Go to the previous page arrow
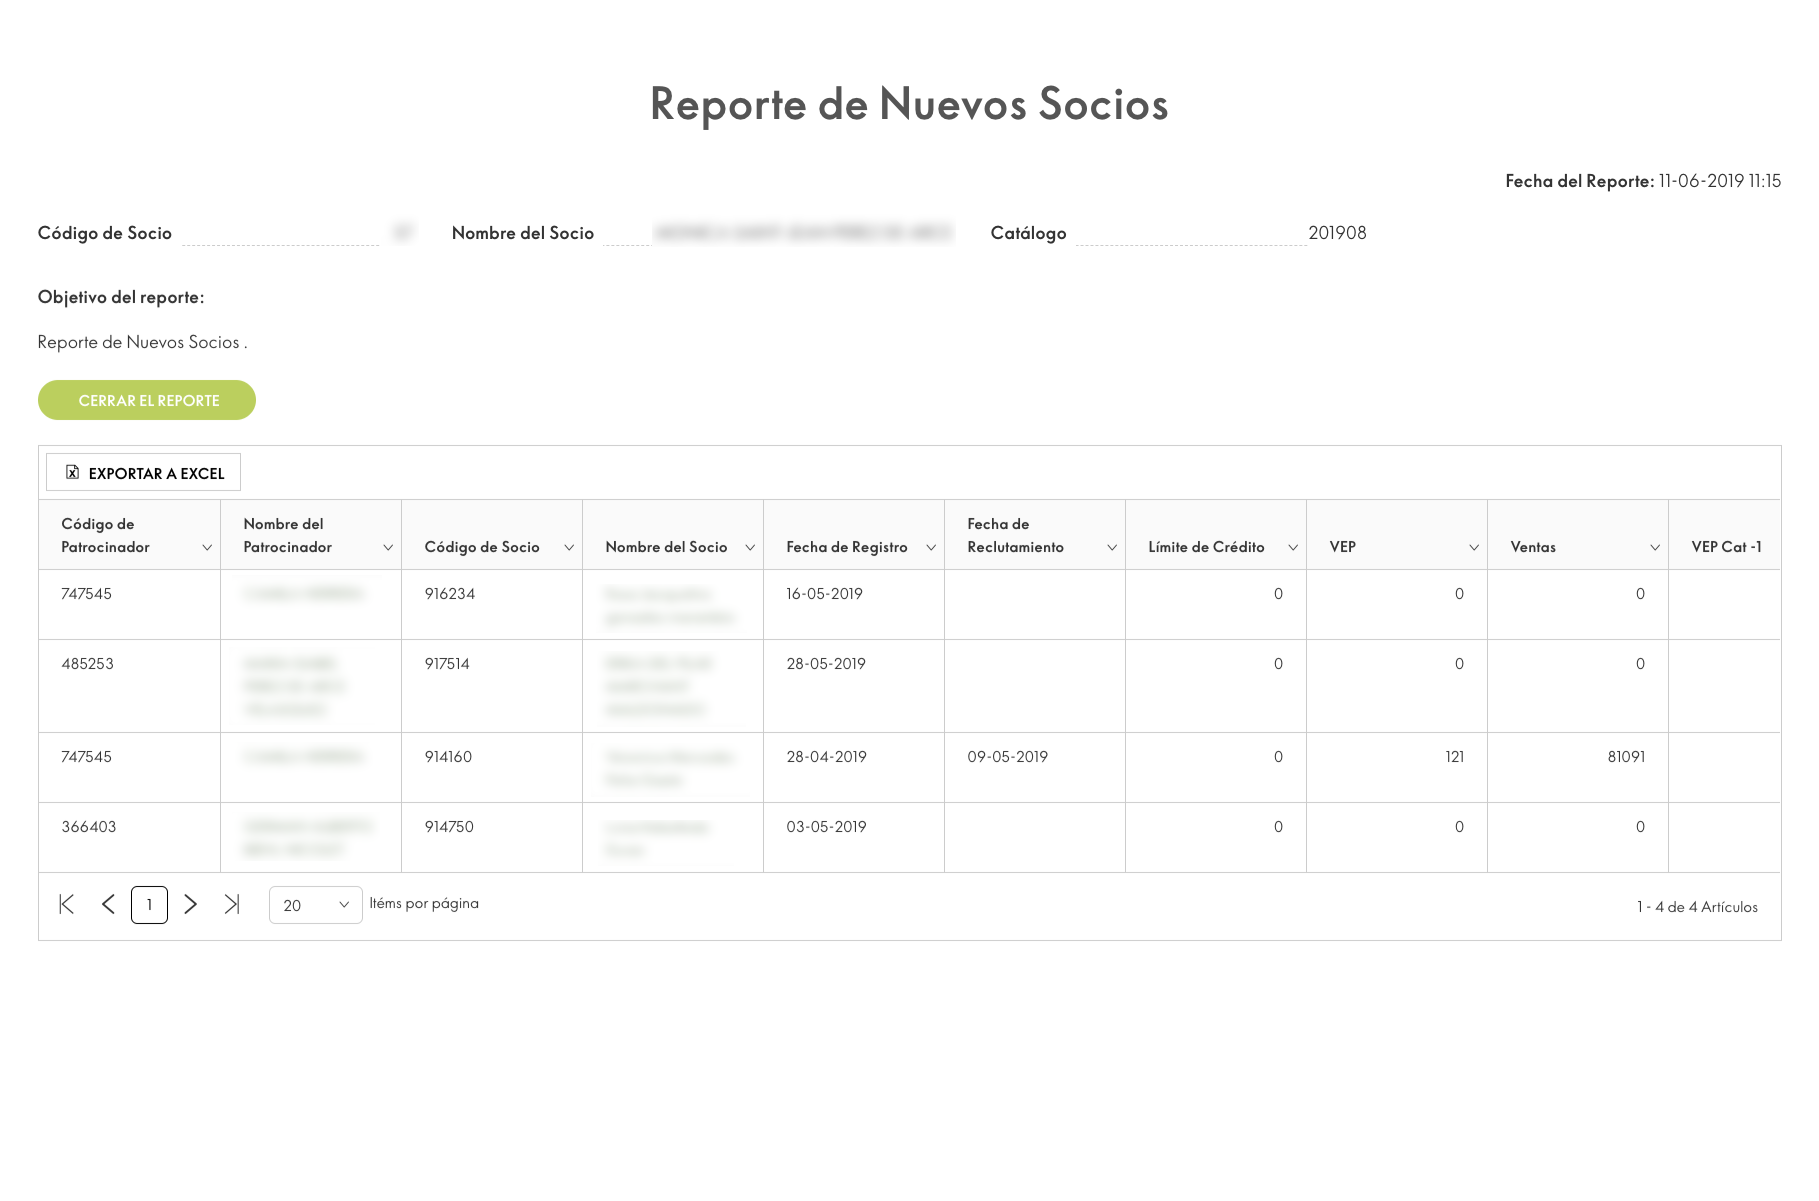1819x1201 pixels. (x=108, y=905)
